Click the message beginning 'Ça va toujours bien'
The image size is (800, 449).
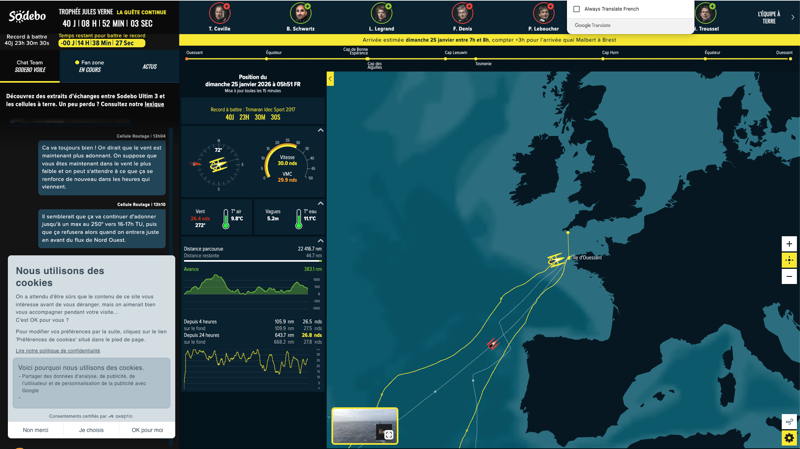pos(102,167)
